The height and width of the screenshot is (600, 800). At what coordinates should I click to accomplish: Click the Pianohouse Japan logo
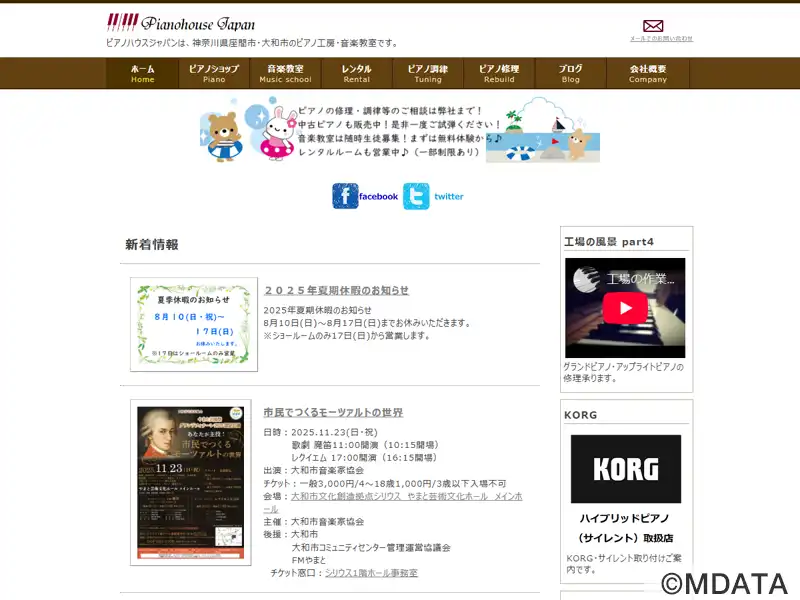click(x=181, y=23)
